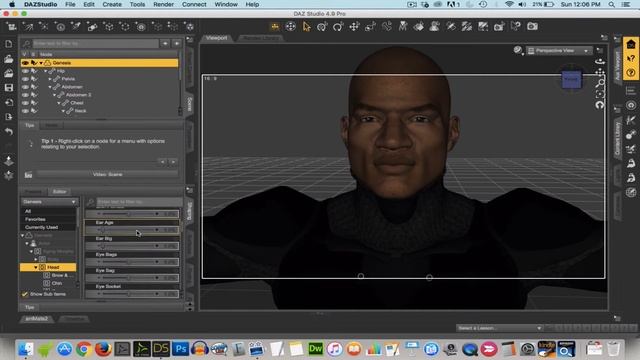
Task: Click the Render camera icon in toolbar
Action: click(x=532, y=27)
